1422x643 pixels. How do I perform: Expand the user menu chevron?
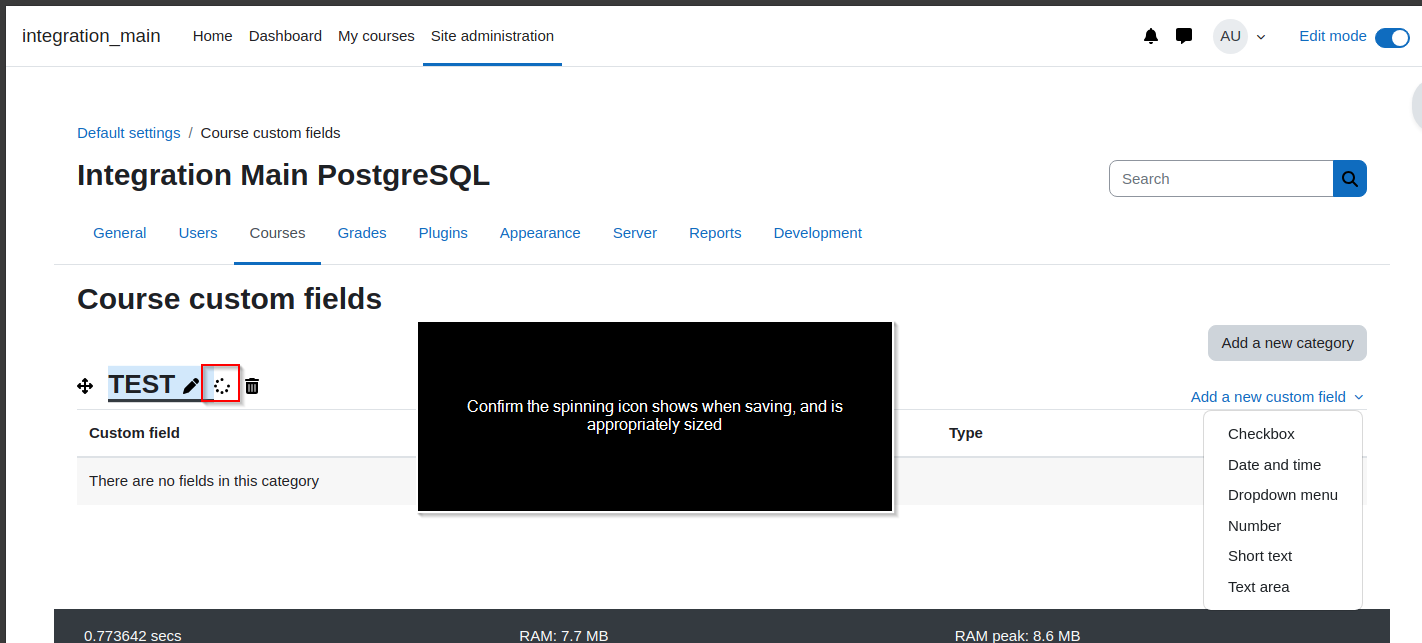(x=1261, y=37)
